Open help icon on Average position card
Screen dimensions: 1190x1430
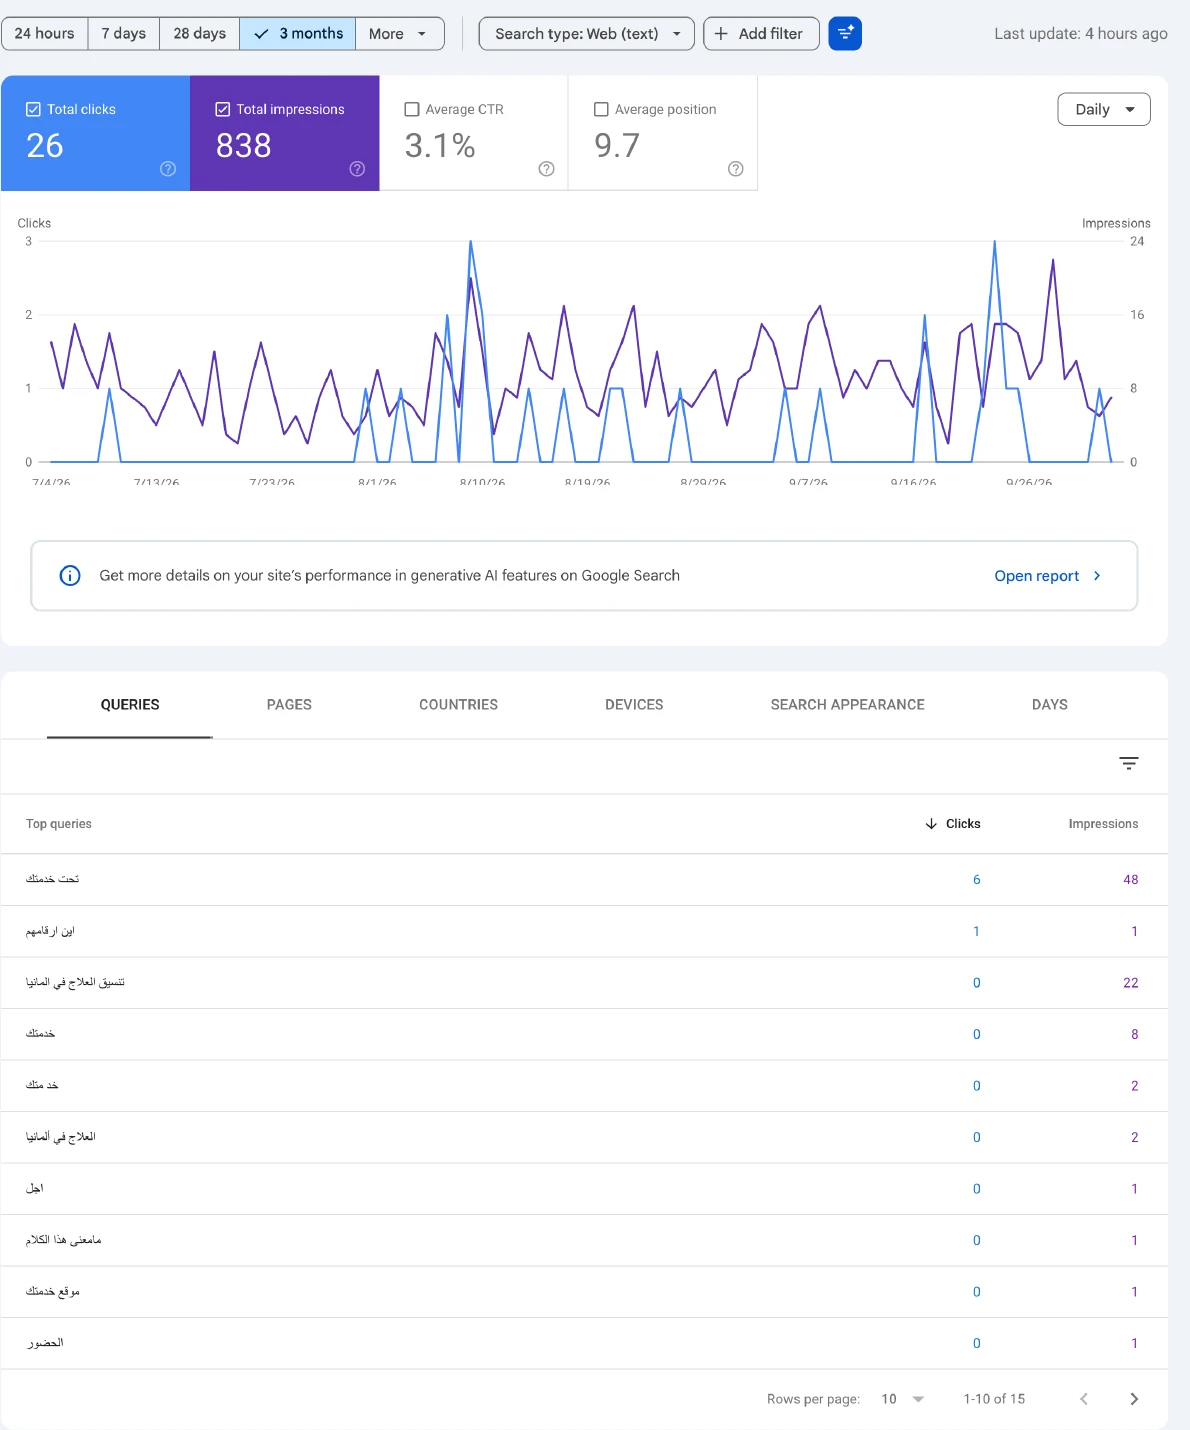coord(736,169)
